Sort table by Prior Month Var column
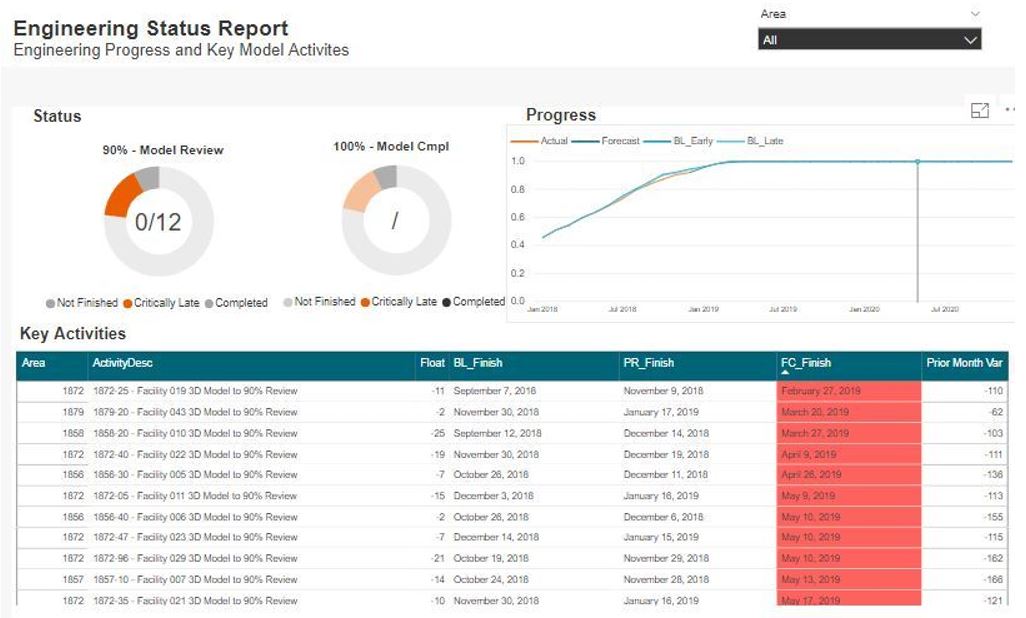The width and height of the screenshot is (1026, 618). pyautogui.click(x=964, y=362)
